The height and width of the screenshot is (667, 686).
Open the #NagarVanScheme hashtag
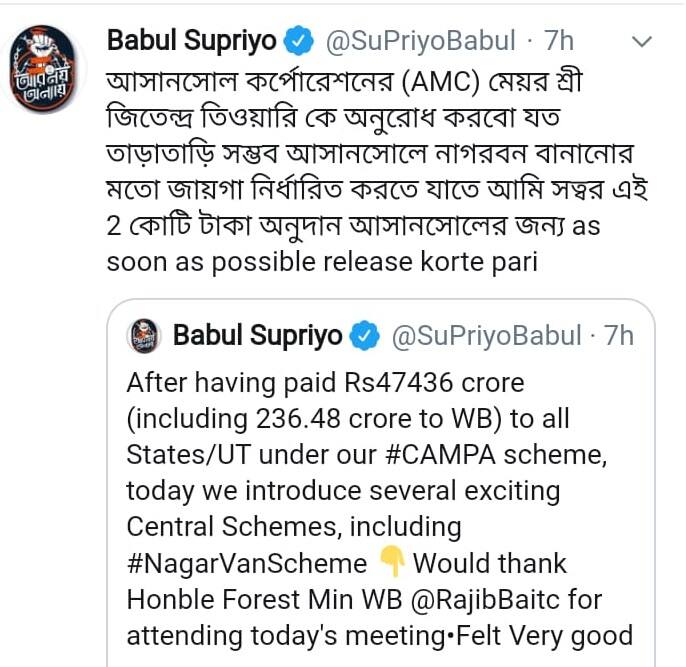(x=247, y=563)
